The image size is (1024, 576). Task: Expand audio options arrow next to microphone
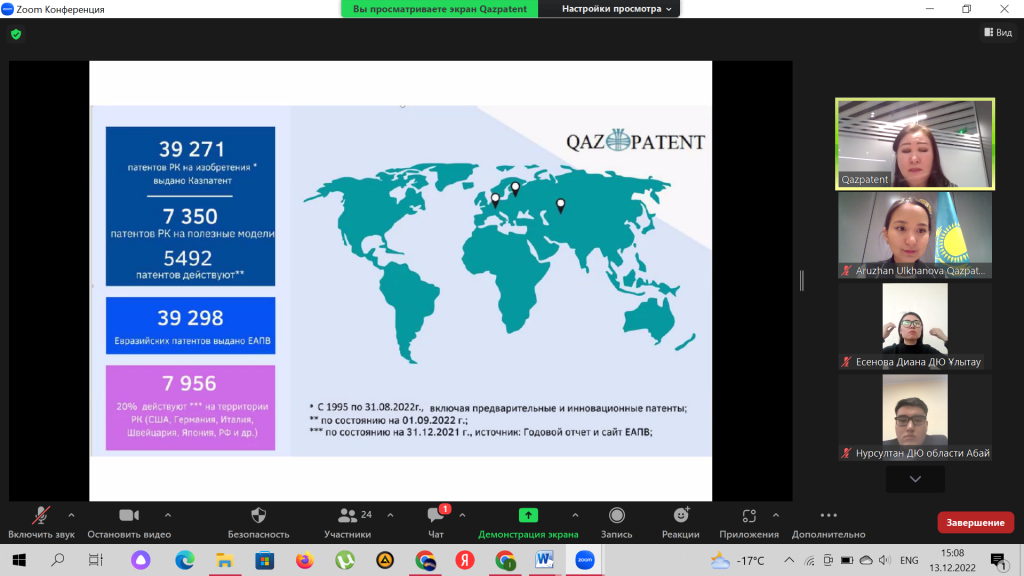pos(71,515)
